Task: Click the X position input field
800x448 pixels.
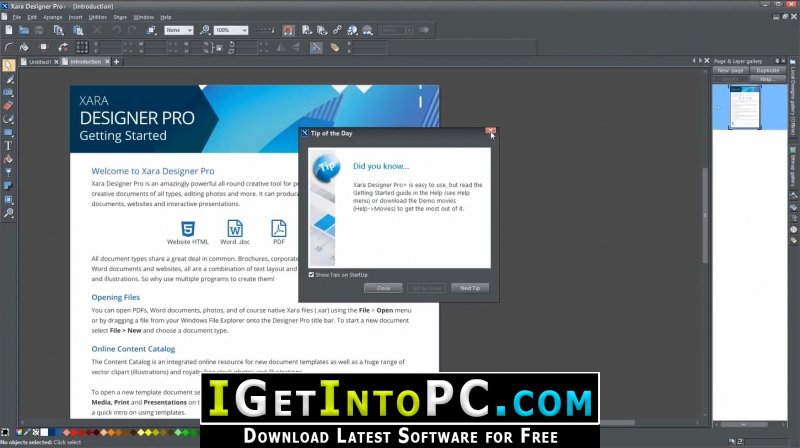Action: coord(111,44)
